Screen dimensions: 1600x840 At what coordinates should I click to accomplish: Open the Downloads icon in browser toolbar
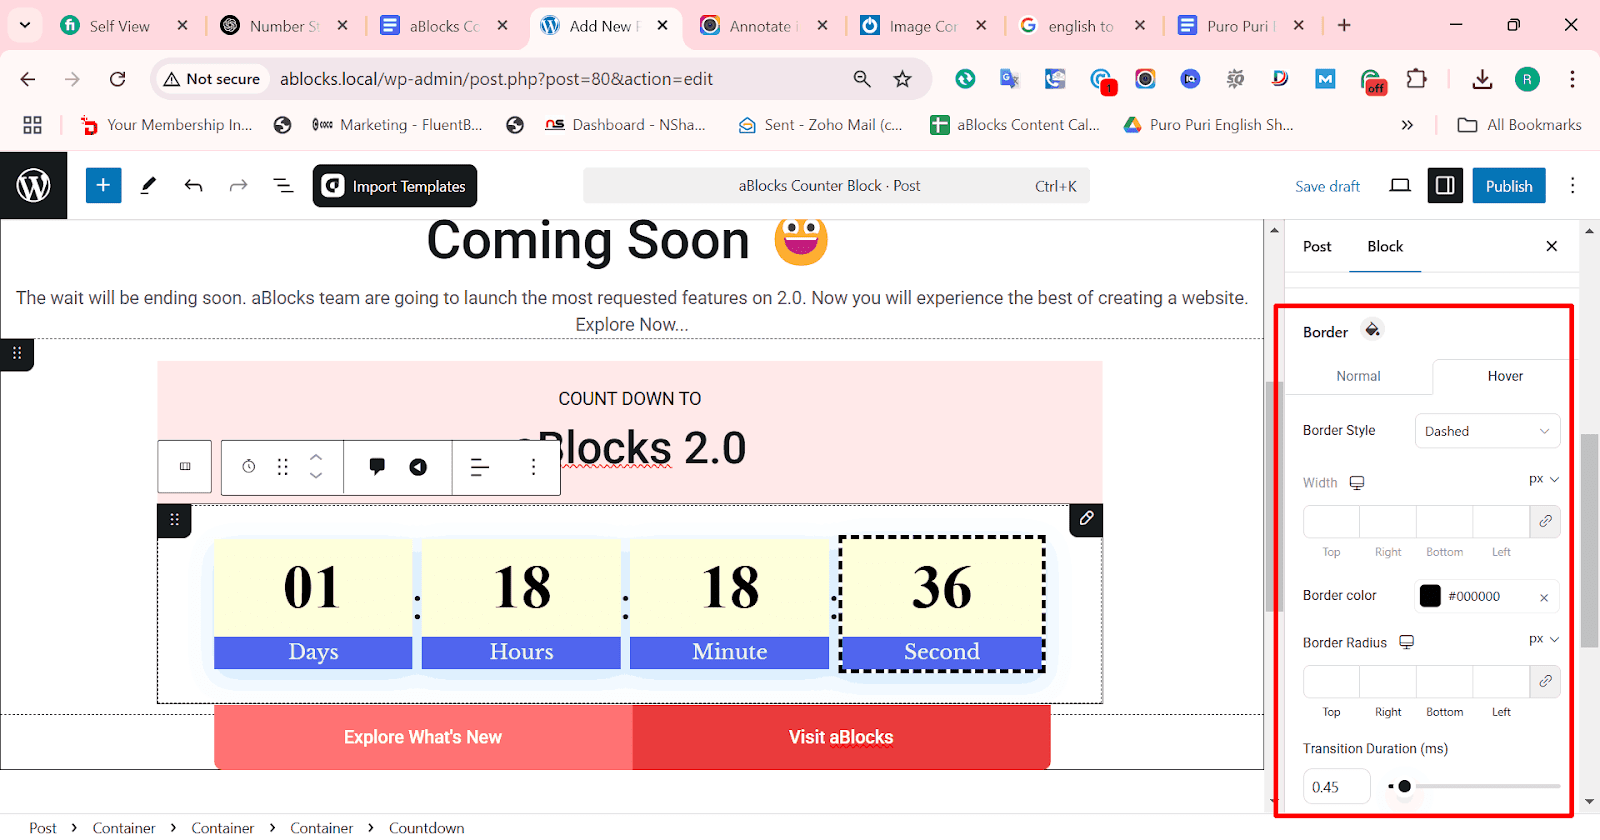click(x=1482, y=79)
